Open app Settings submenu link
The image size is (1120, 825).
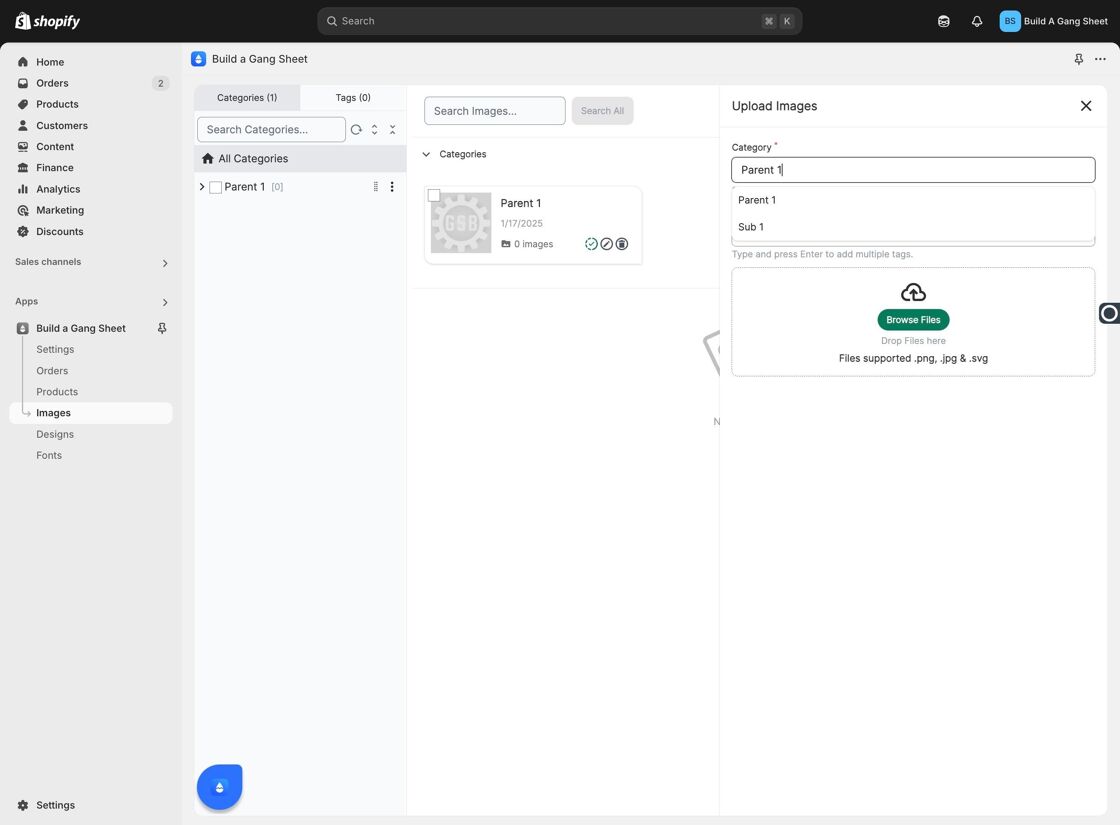(55, 349)
